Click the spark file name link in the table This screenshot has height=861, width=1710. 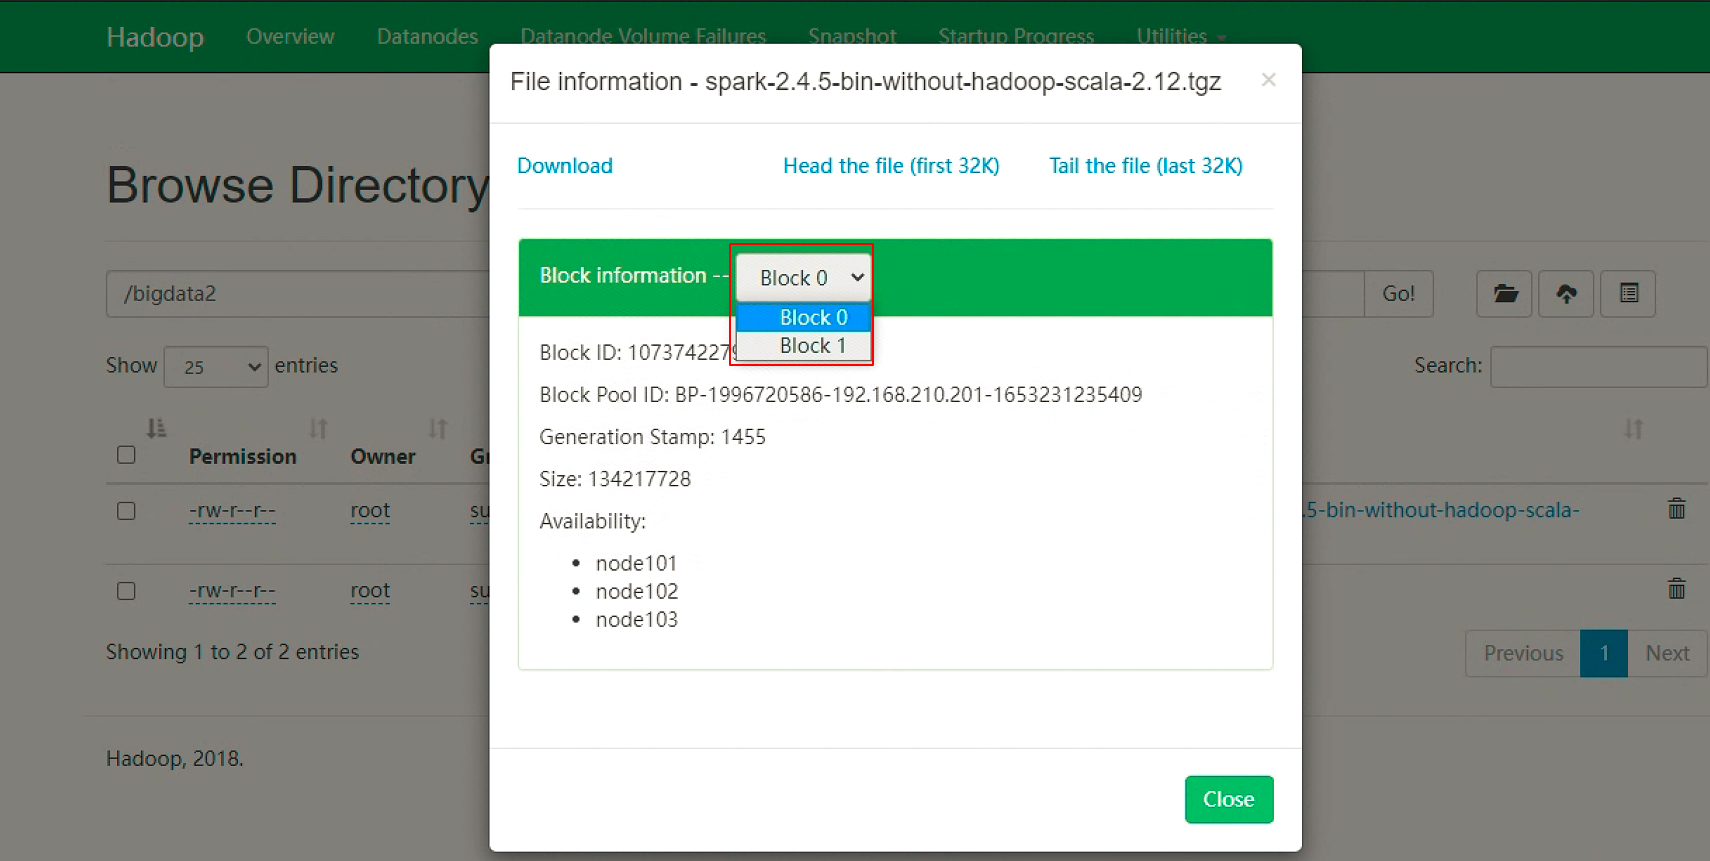point(1441,510)
